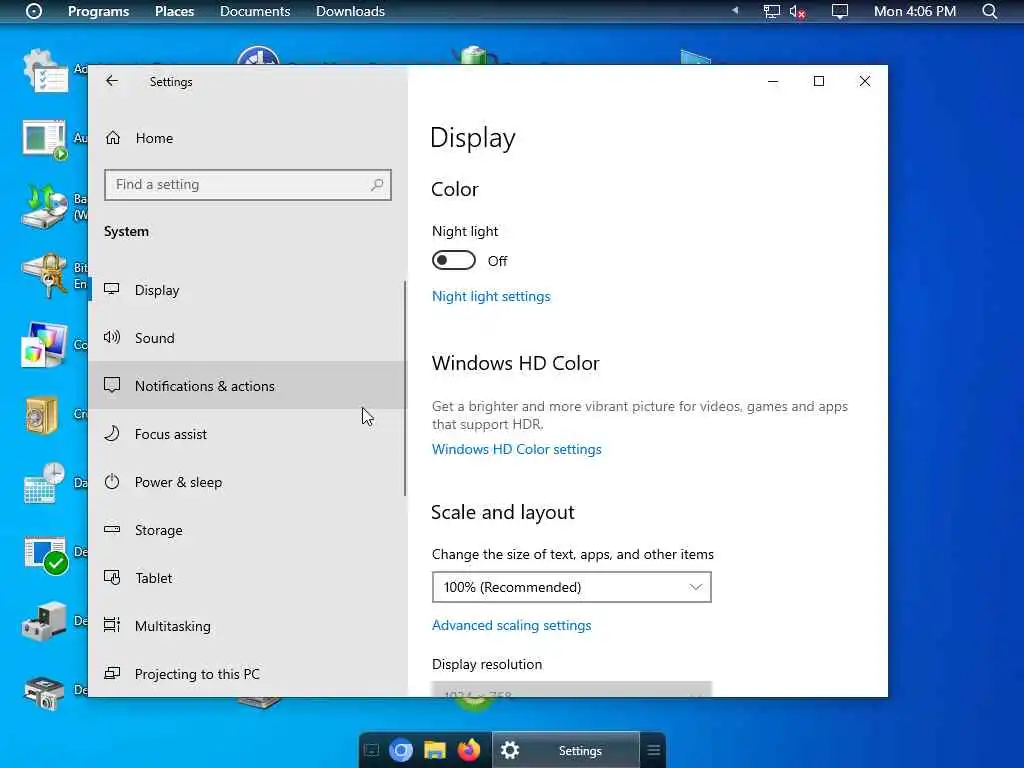Click the circular launcher icon on top panel
The image size is (1024, 768).
33,11
